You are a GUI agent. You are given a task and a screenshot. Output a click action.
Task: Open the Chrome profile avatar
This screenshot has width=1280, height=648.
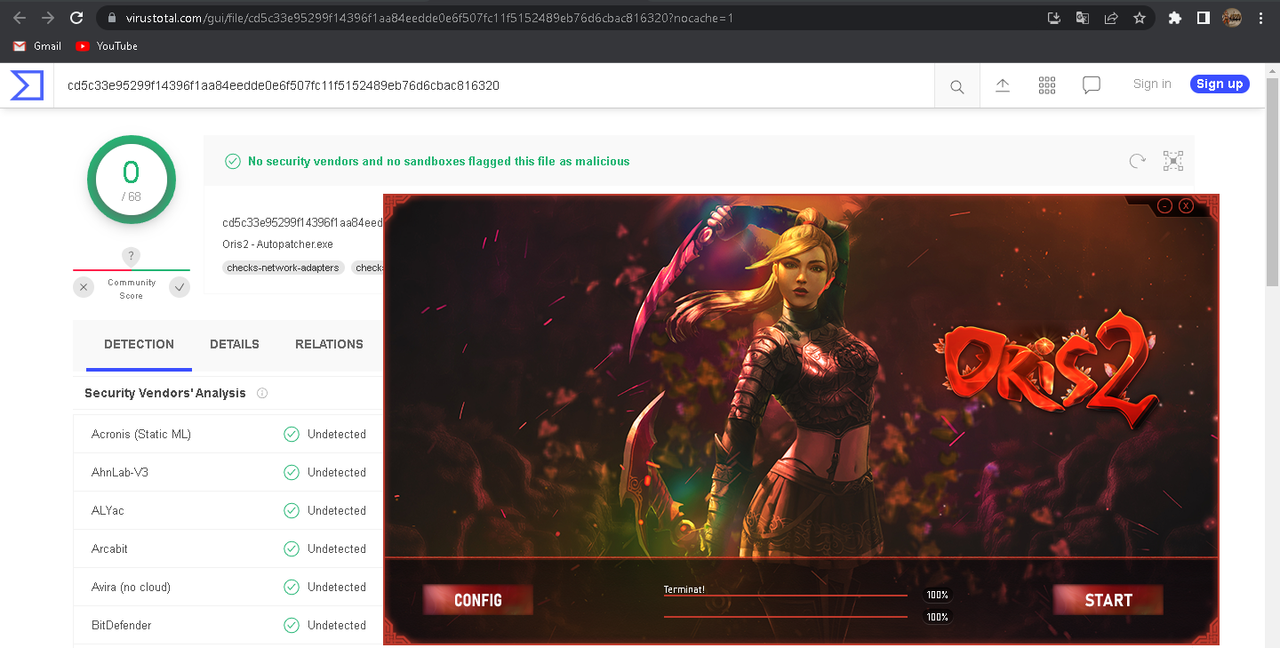click(x=1232, y=18)
